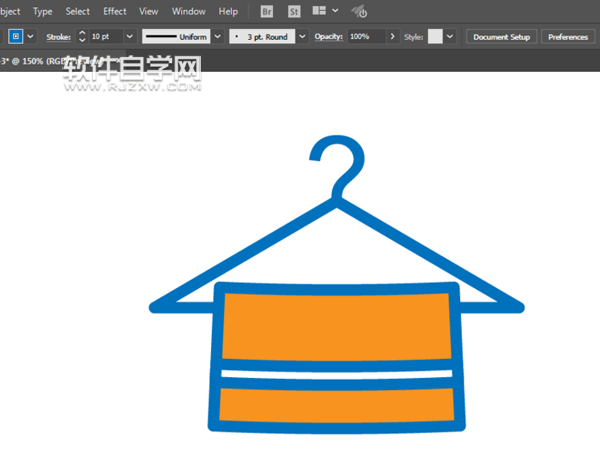Click the Preferences button
Screen dimensions: 600x459
click(568, 37)
